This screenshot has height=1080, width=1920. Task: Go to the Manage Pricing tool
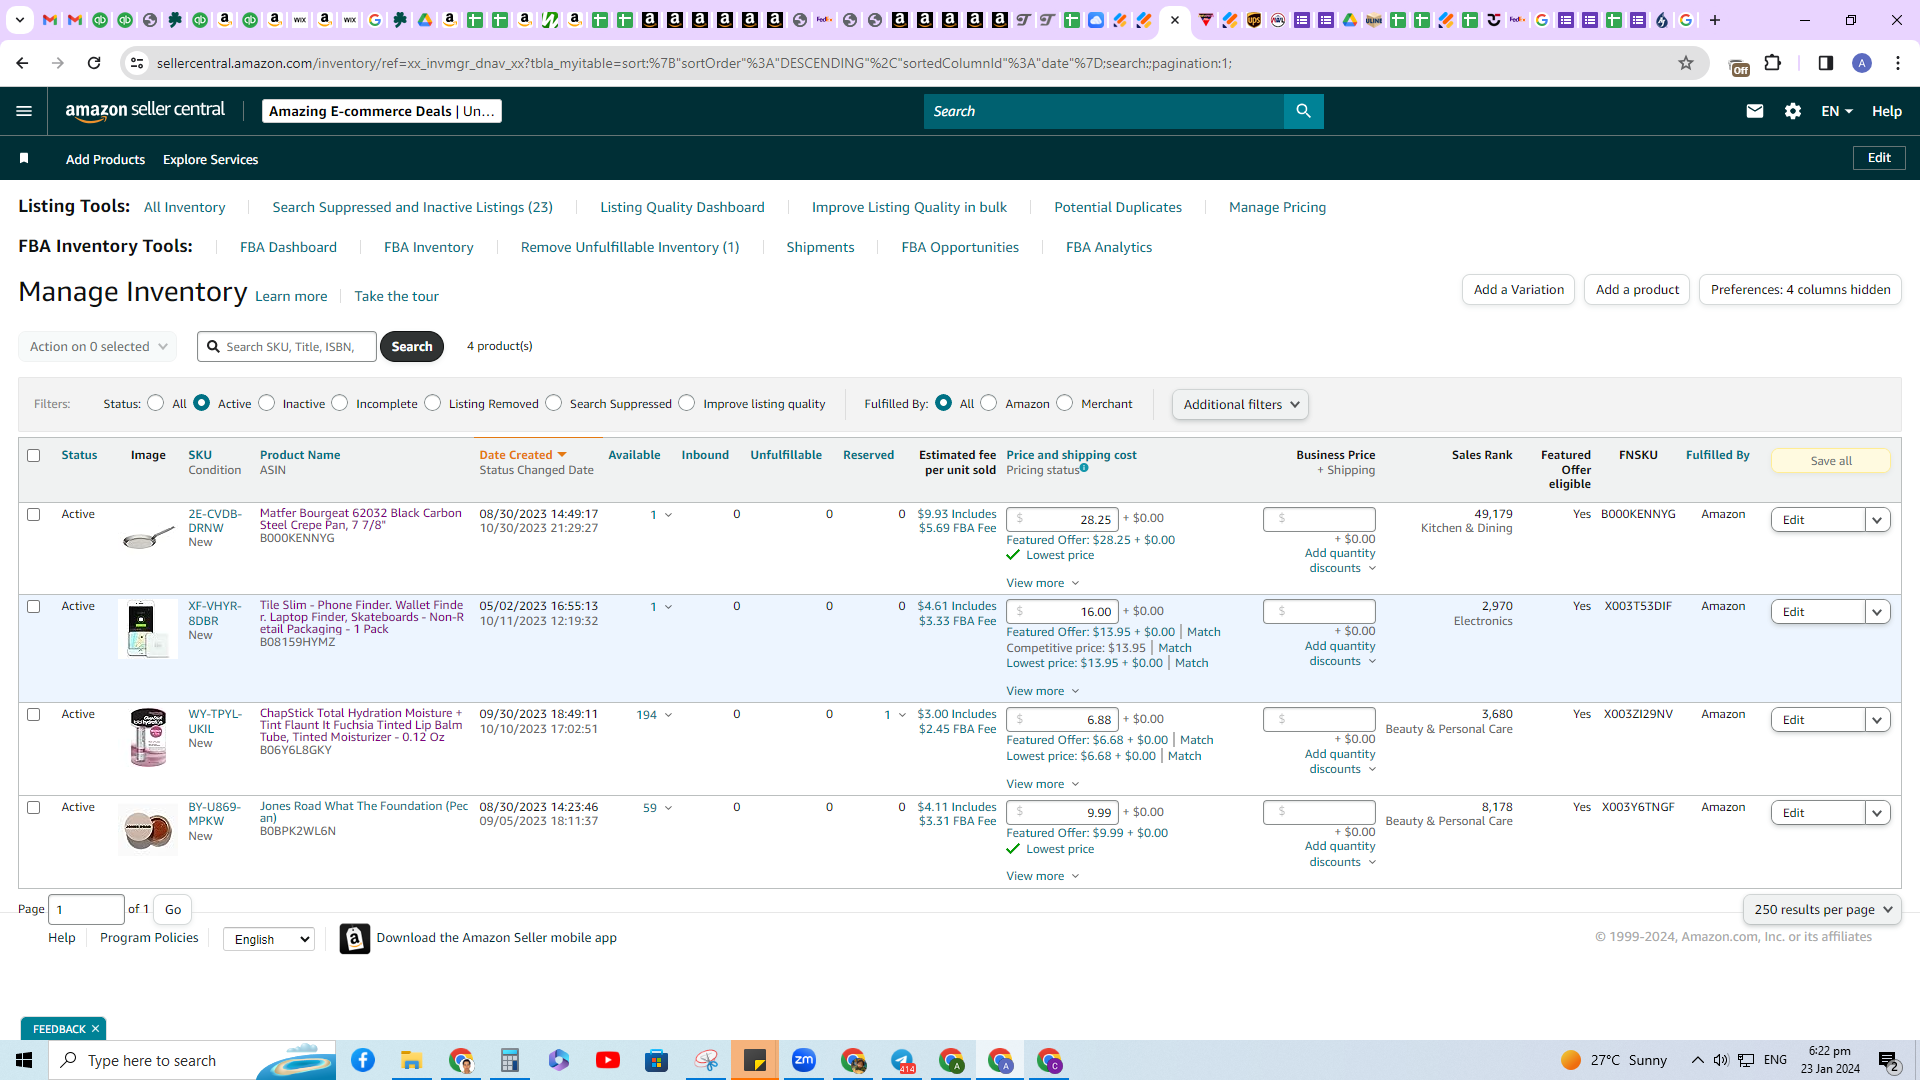pos(1277,207)
